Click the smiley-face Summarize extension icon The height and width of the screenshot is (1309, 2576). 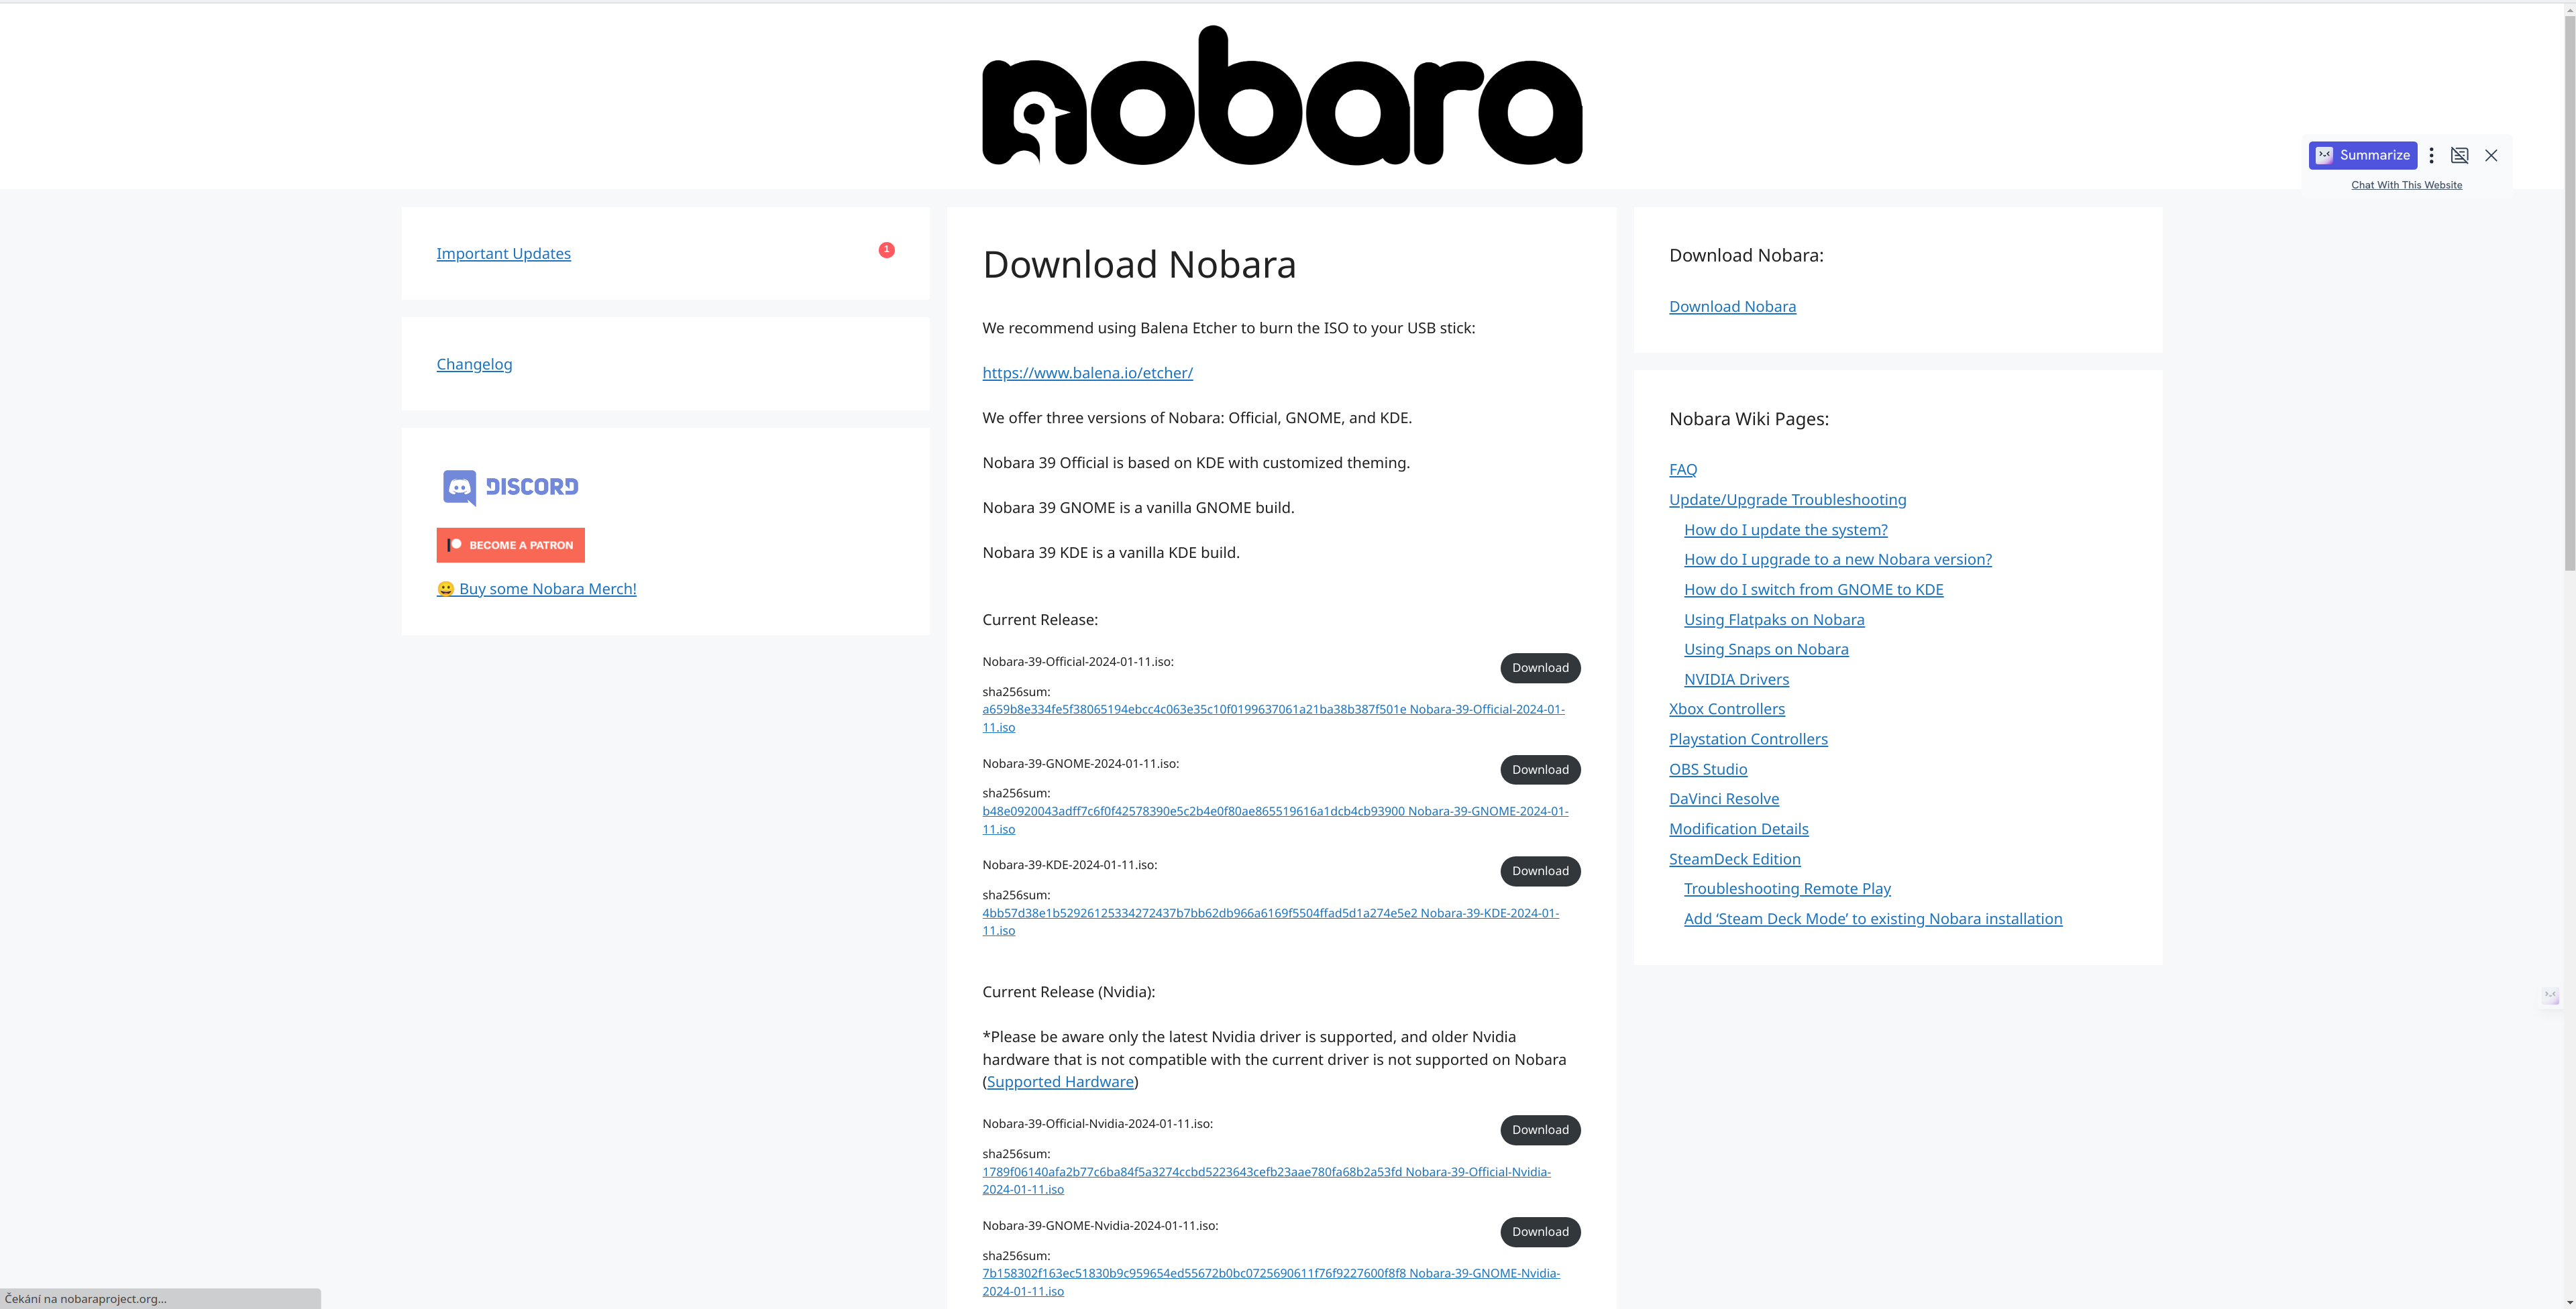pyautogui.click(x=2324, y=155)
